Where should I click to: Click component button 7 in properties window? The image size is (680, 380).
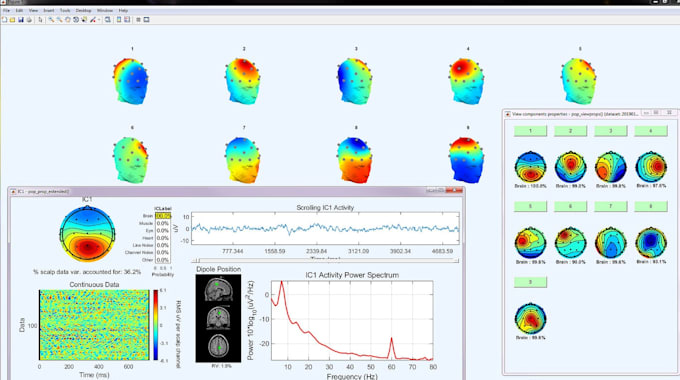point(611,206)
